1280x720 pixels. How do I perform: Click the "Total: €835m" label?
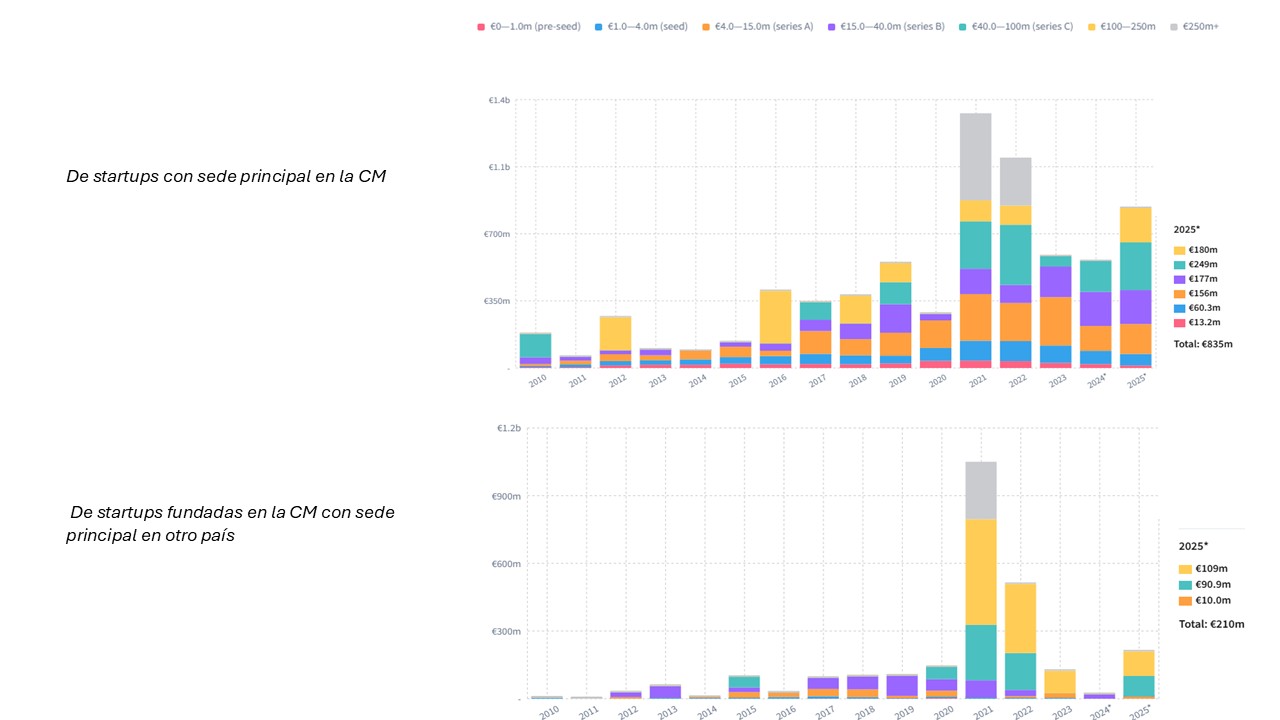click(x=1203, y=344)
